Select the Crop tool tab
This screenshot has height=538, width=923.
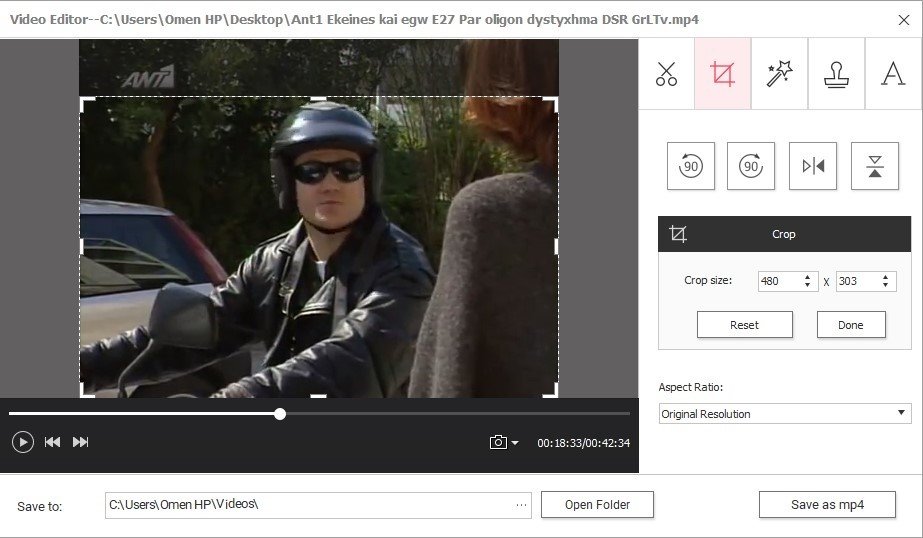(722, 74)
